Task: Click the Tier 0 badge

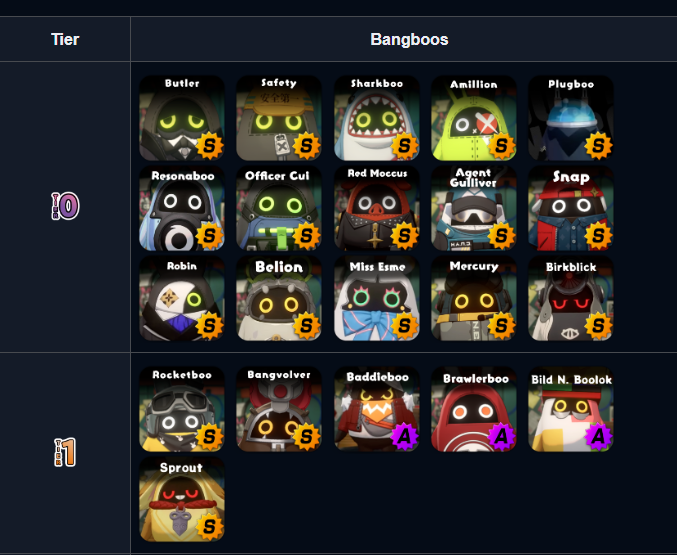Action: 65,206
